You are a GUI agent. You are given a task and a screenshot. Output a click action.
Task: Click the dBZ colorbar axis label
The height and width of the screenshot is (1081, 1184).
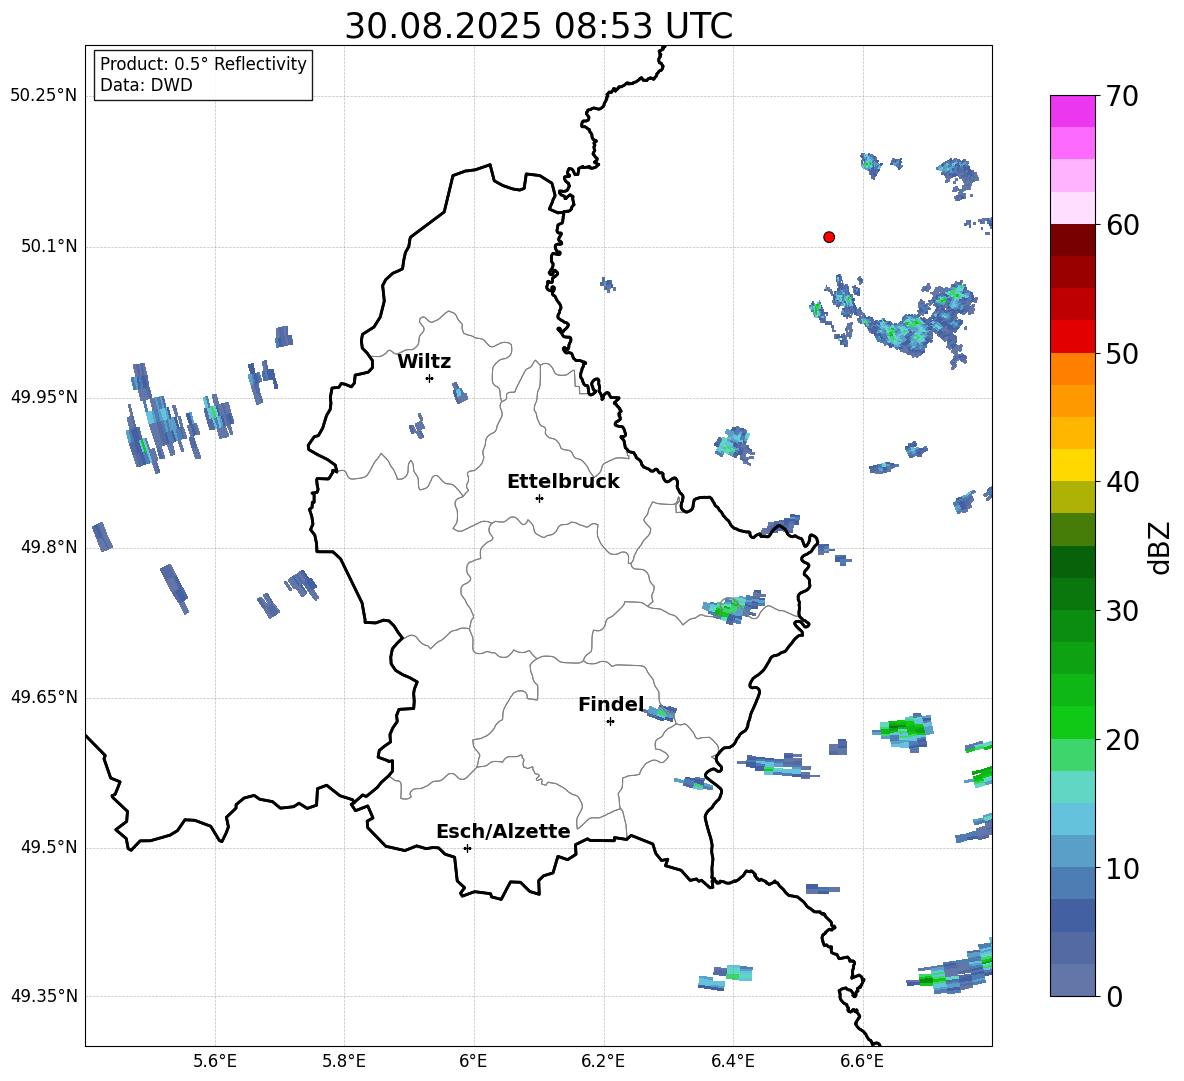tap(1158, 547)
